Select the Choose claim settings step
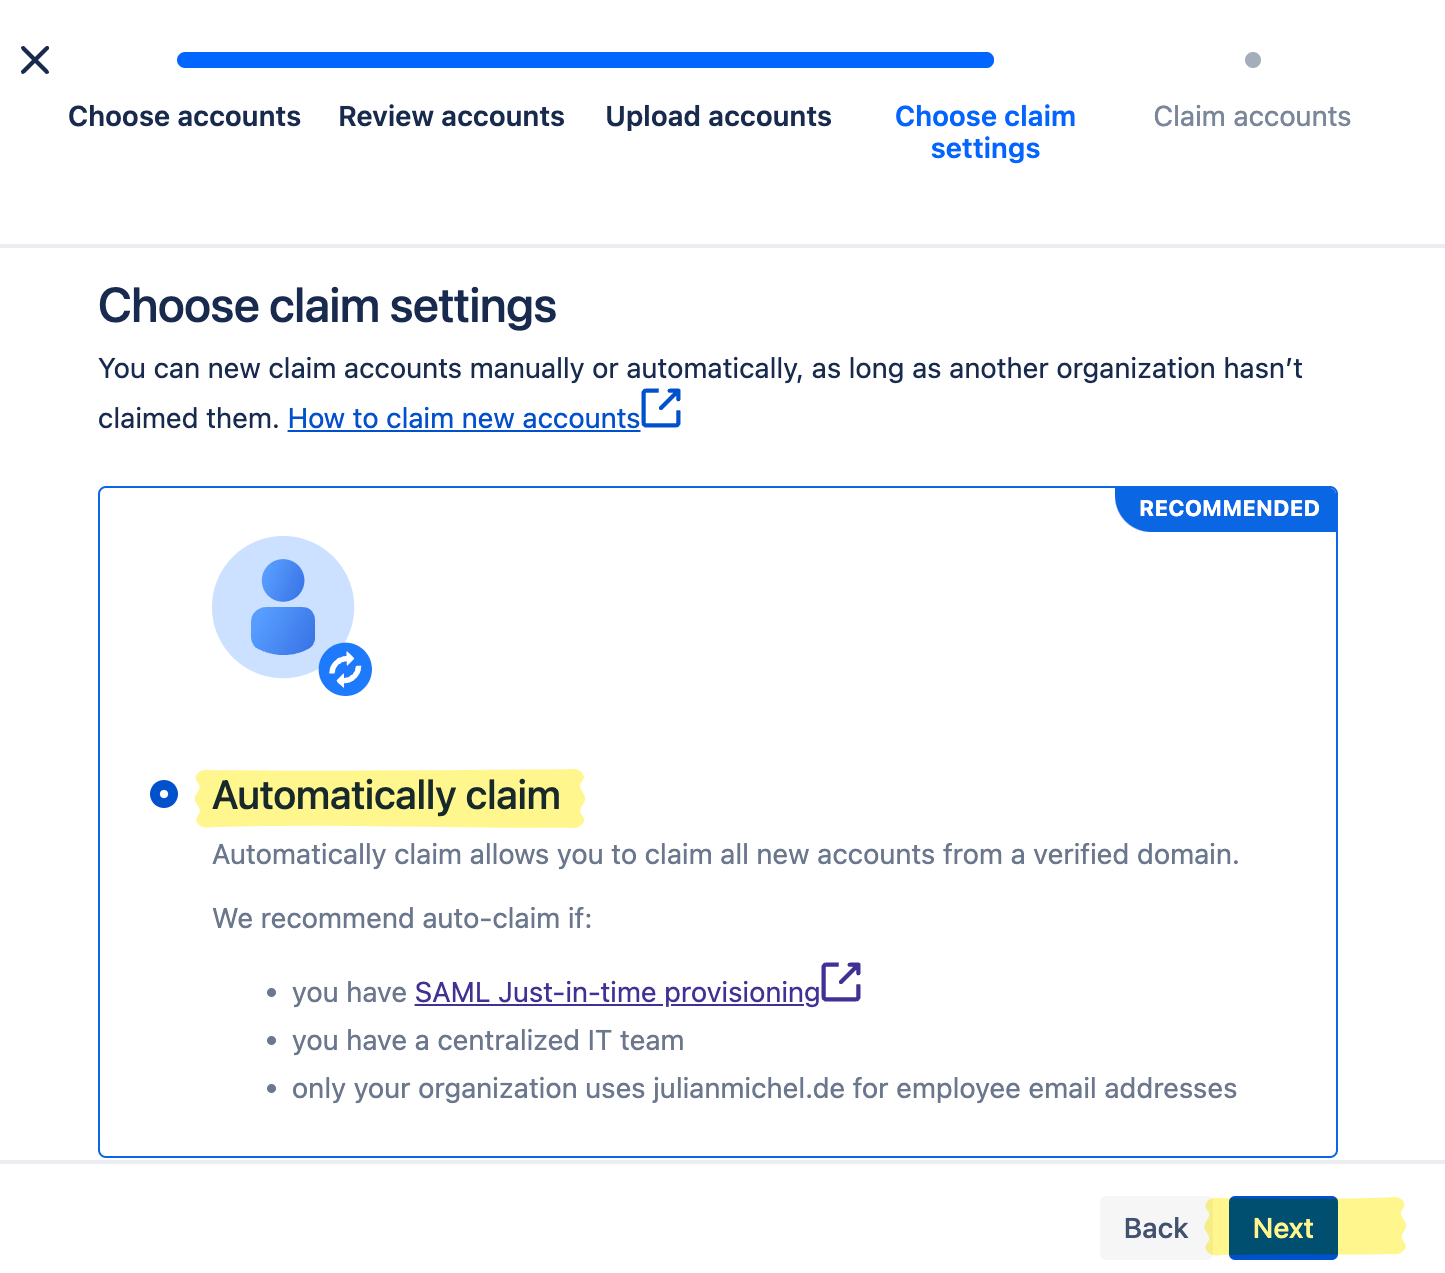 point(985,132)
